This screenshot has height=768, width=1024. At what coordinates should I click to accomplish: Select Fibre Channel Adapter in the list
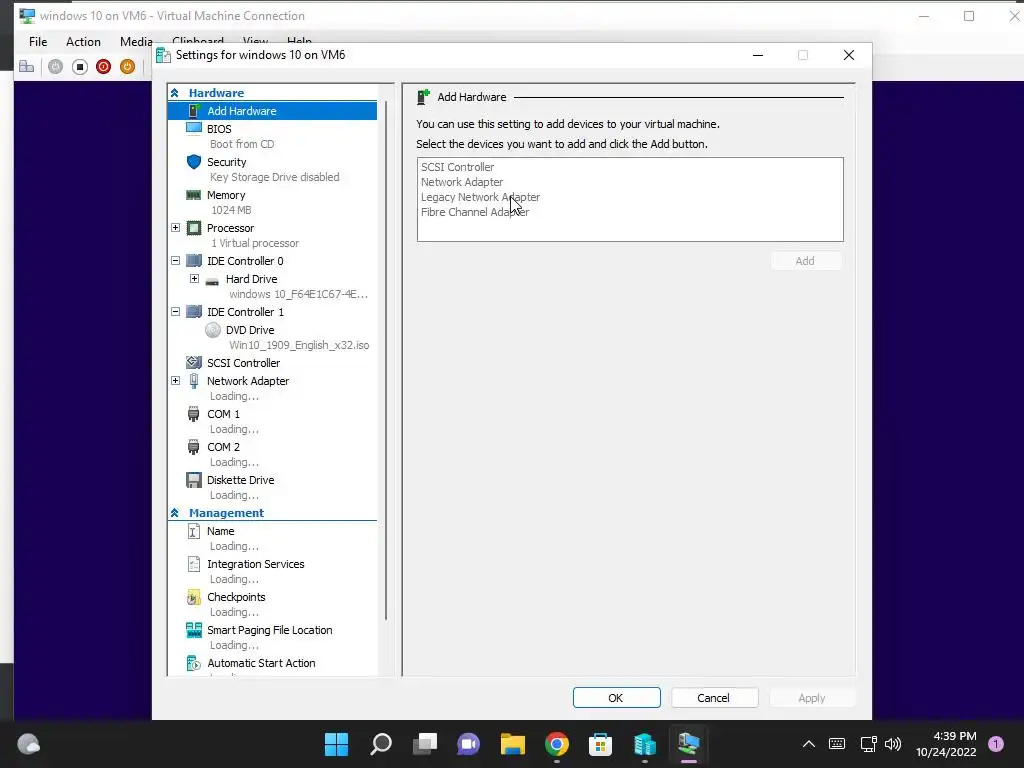[x=475, y=212]
